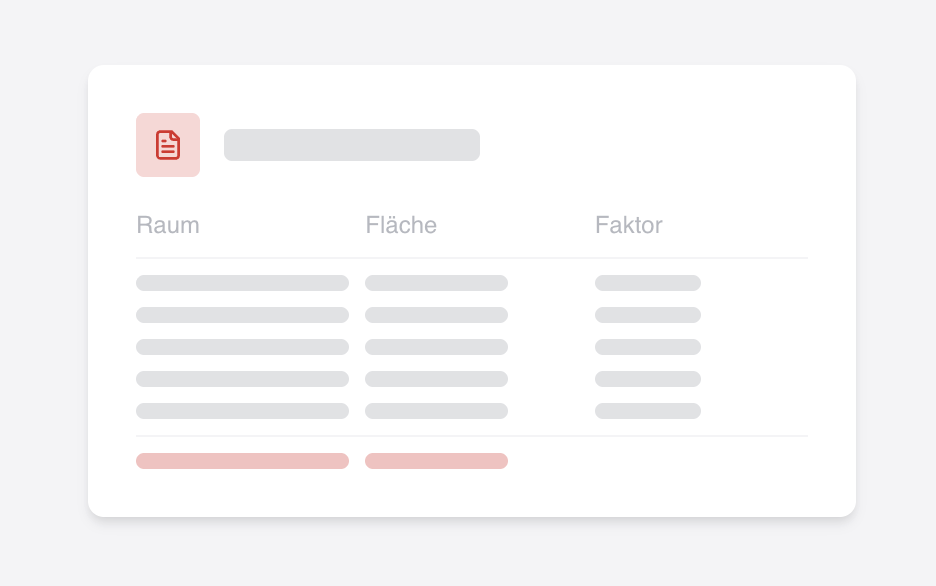Click fourth row's Raum placeholder
The height and width of the screenshot is (586, 936).
pyautogui.click(x=242, y=379)
